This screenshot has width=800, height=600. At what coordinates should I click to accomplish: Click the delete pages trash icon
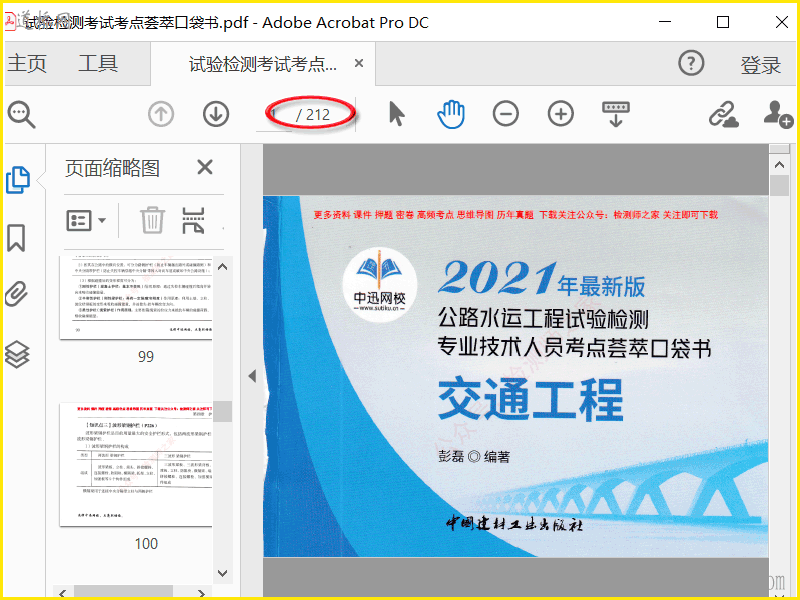click(153, 220)
